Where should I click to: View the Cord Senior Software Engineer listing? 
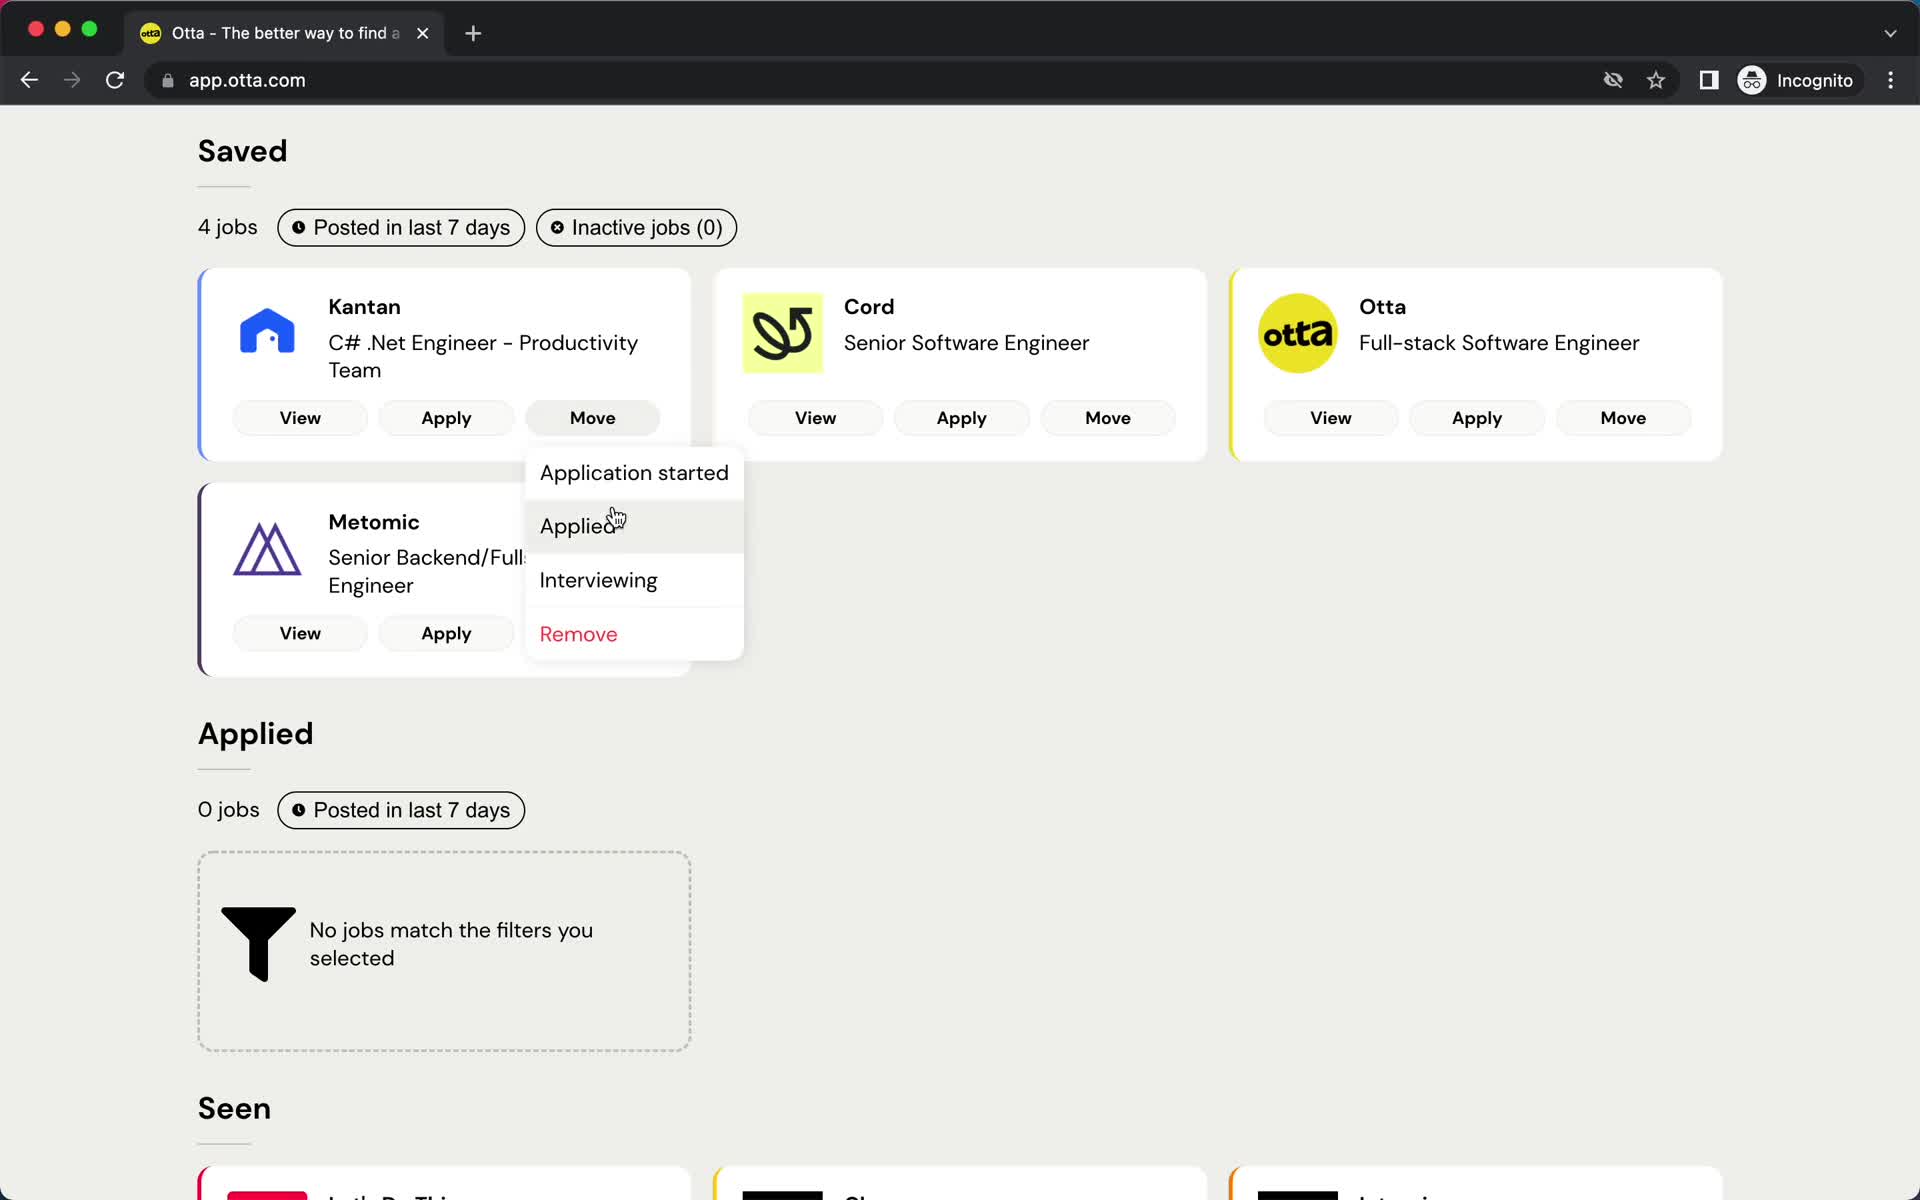pos(816,418)
